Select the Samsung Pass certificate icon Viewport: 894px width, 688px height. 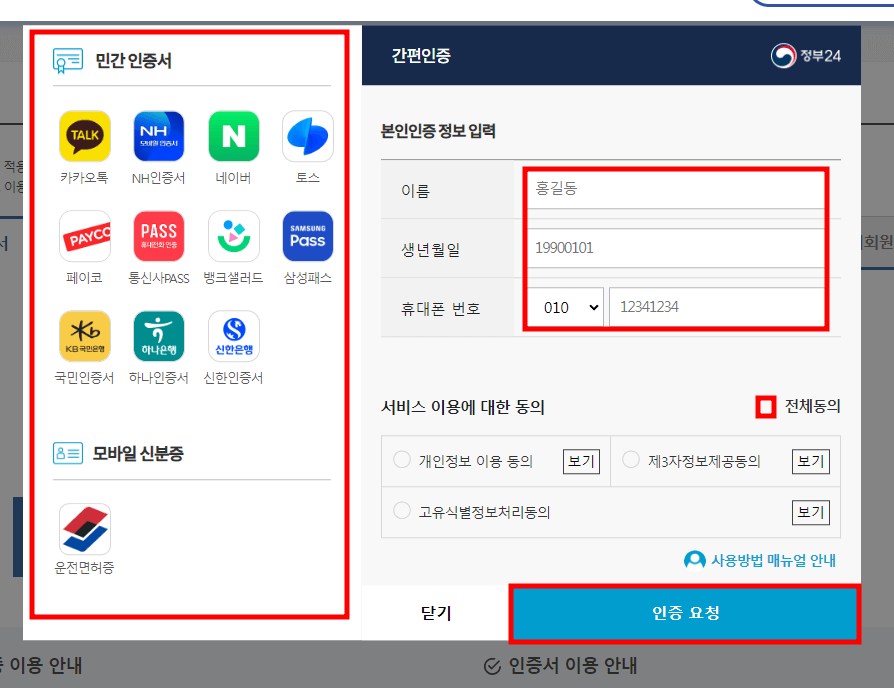(x=307, y=234)
